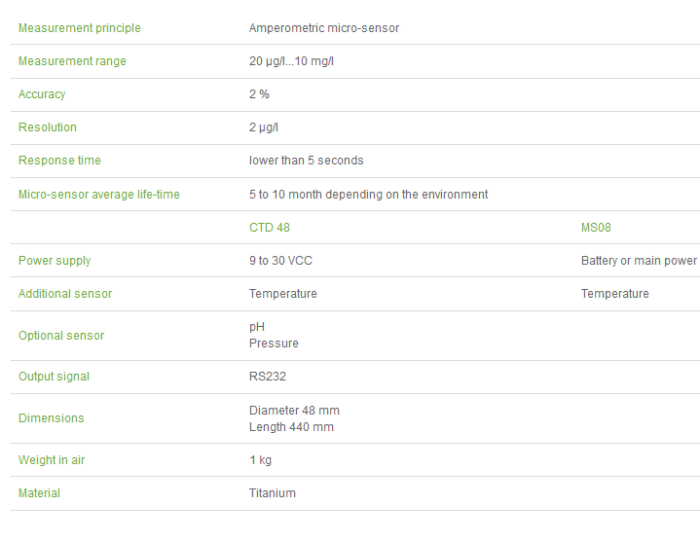Click the Additional sensor label
Image resolution: width=700 pixels, height=542 pixels.
pos(65,294)
